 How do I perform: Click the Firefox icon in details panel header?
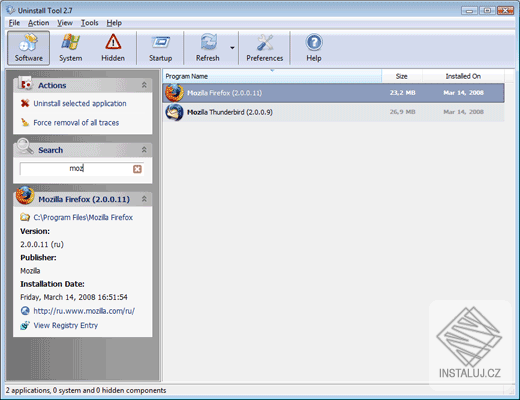tap(25, 195)
